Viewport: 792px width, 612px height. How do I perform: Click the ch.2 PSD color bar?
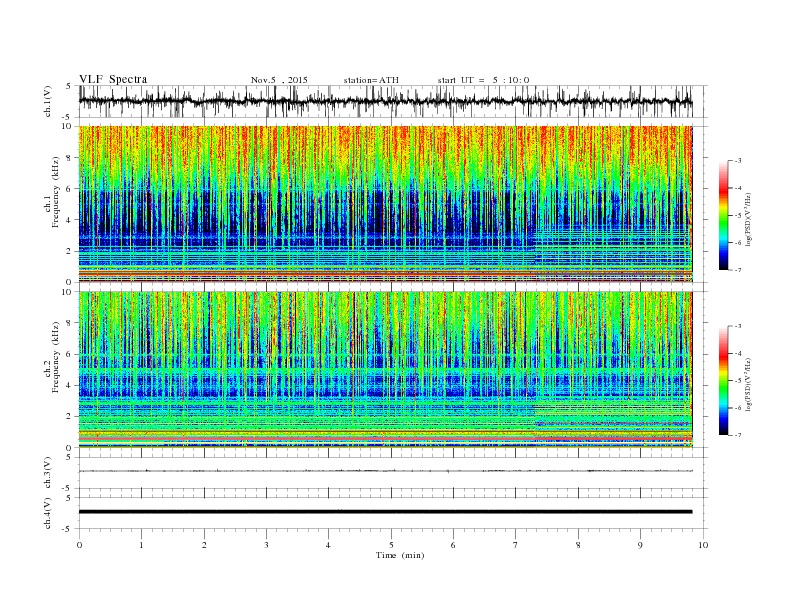tap(723, 380)
